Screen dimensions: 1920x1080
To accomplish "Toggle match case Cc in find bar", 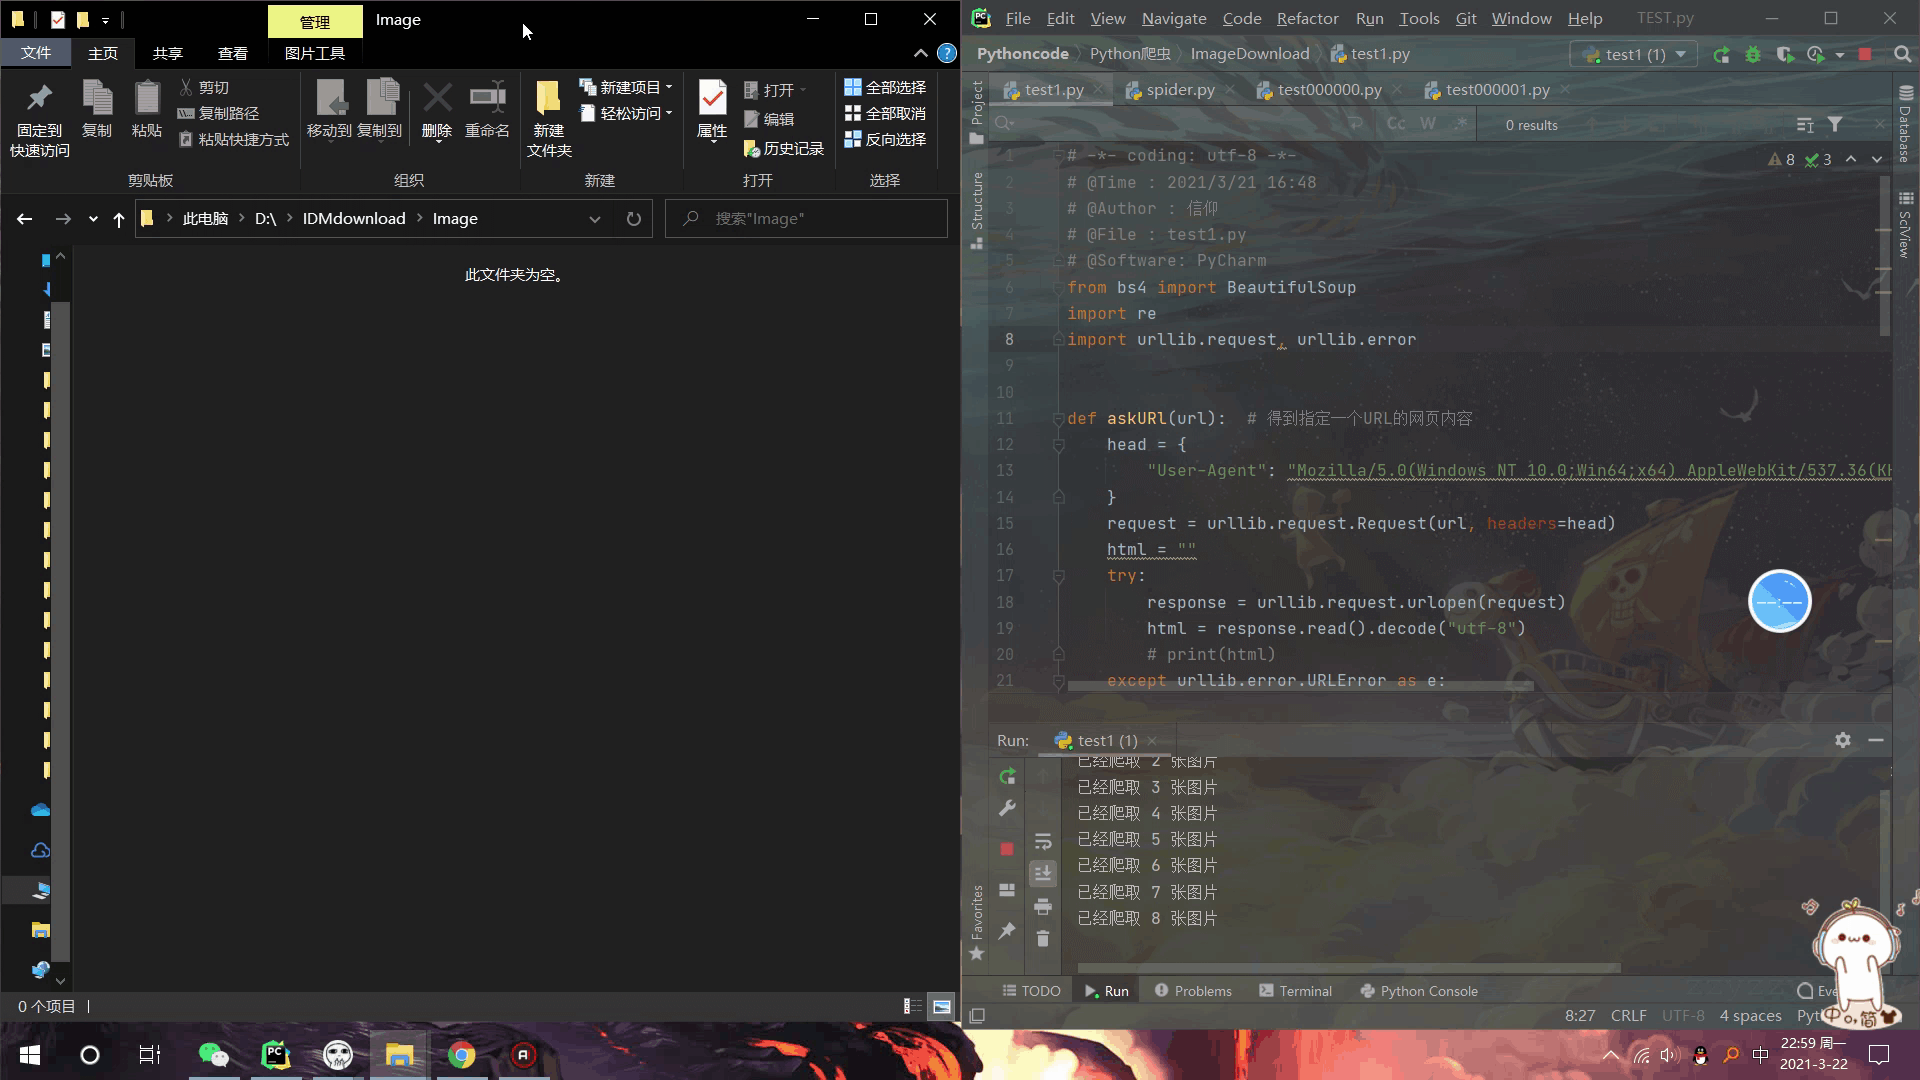I will click(1396, 124).
